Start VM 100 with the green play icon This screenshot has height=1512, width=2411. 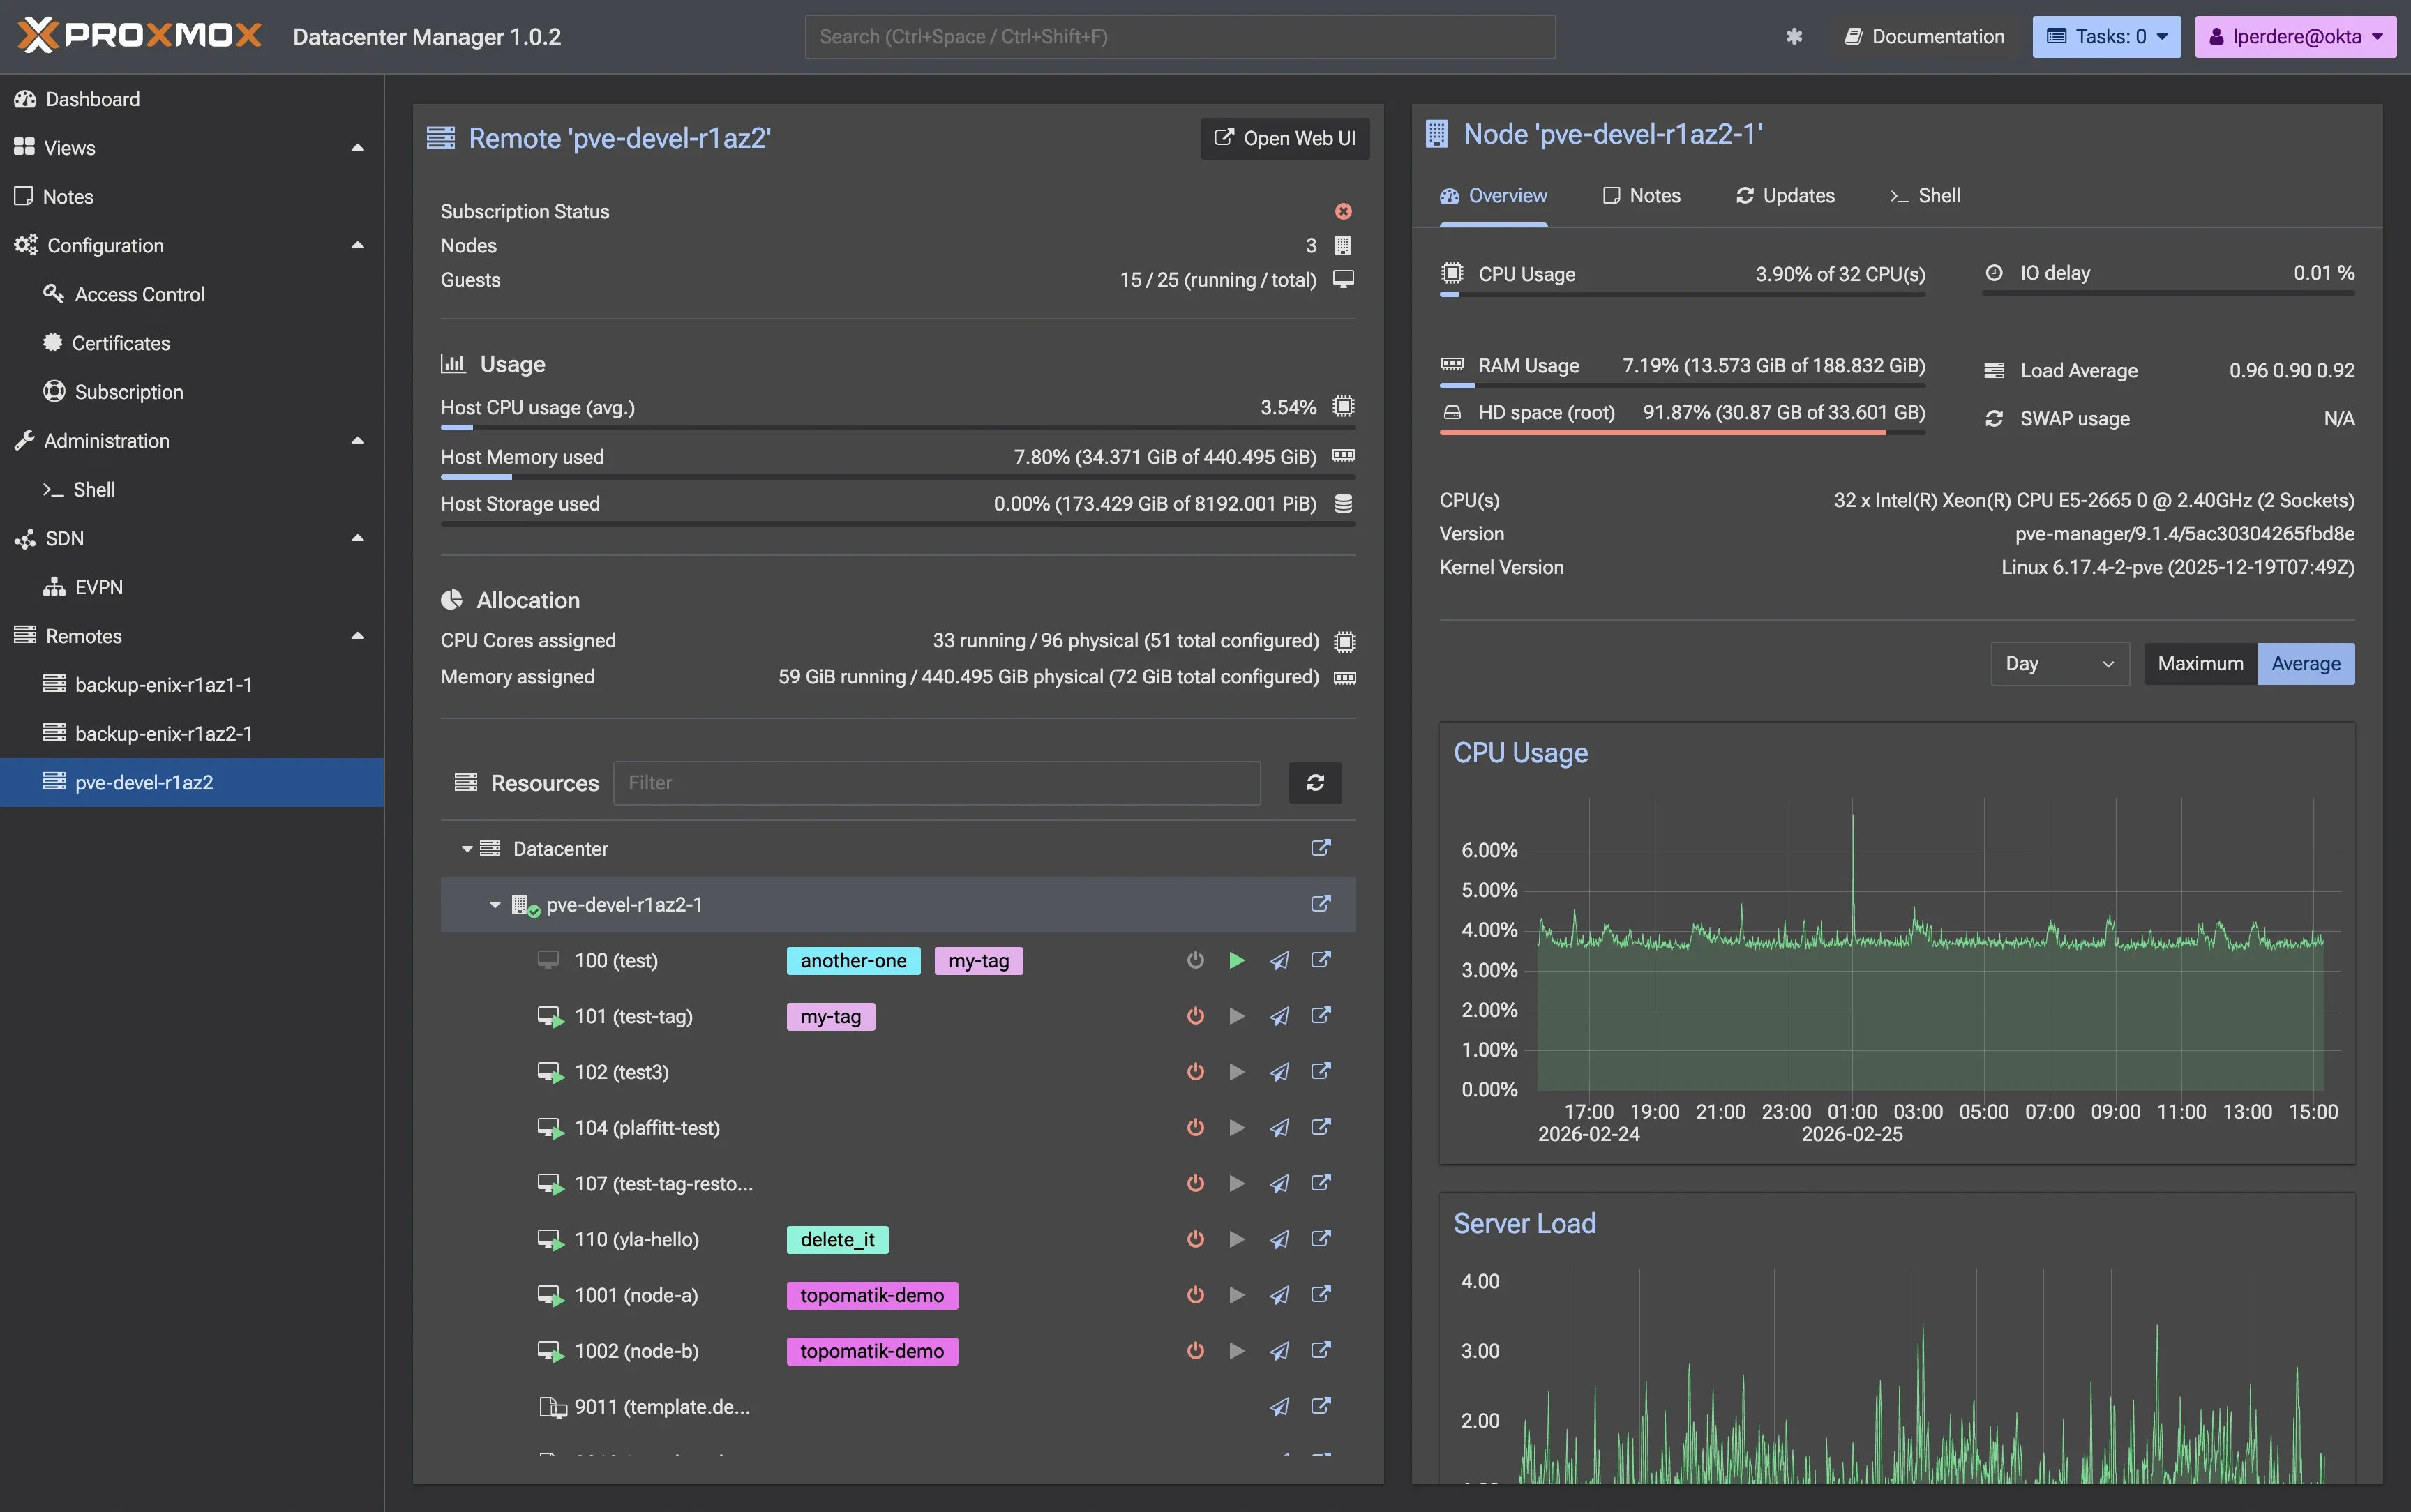pos(1236,960)
